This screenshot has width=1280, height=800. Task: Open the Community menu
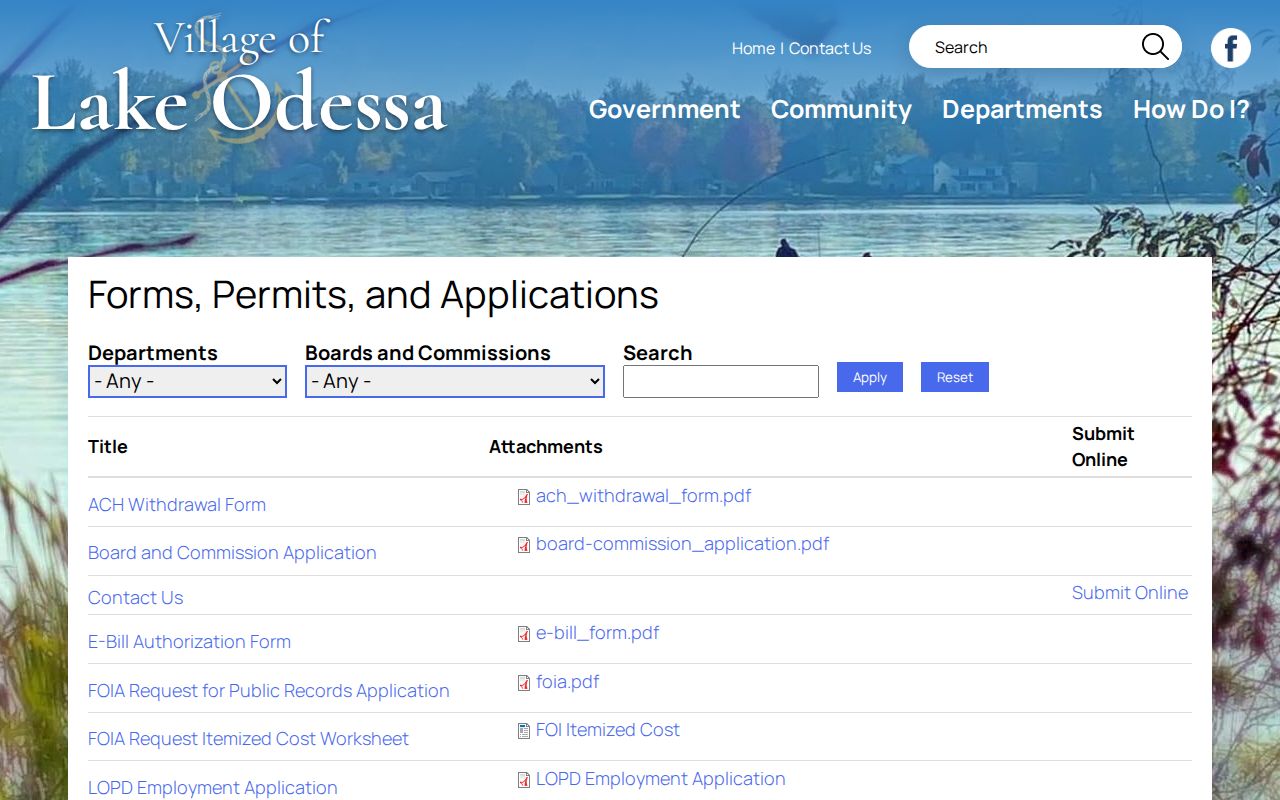[841, 109]
